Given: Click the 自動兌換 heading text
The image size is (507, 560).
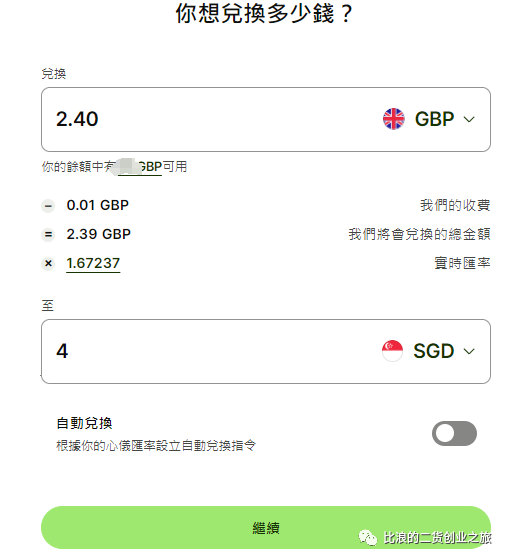Looking at the screenshot, I should click(x=84, y=424).
